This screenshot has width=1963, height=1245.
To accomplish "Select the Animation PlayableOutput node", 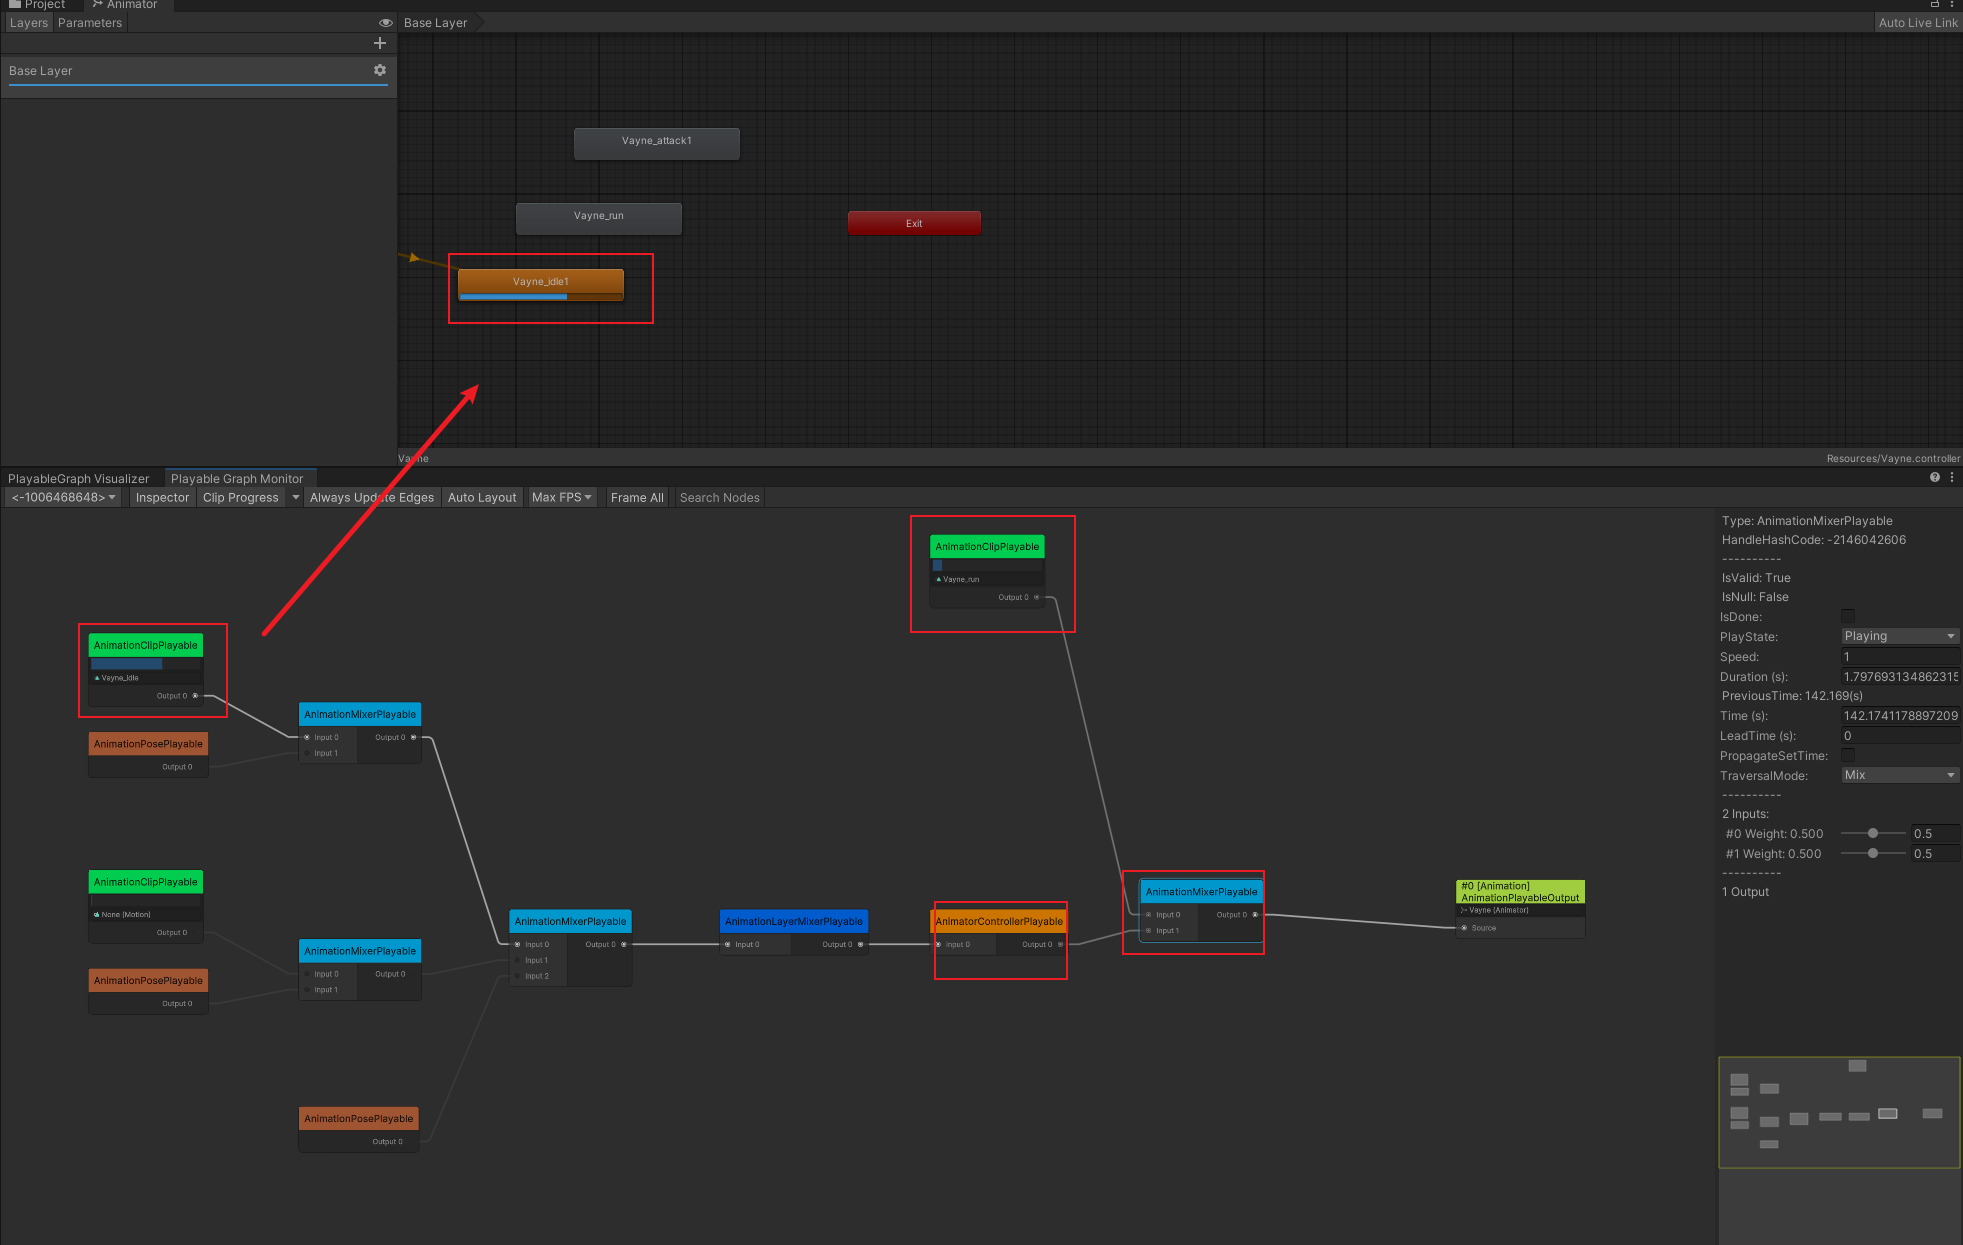I will pyautogui.click(x=1519, y=892).
